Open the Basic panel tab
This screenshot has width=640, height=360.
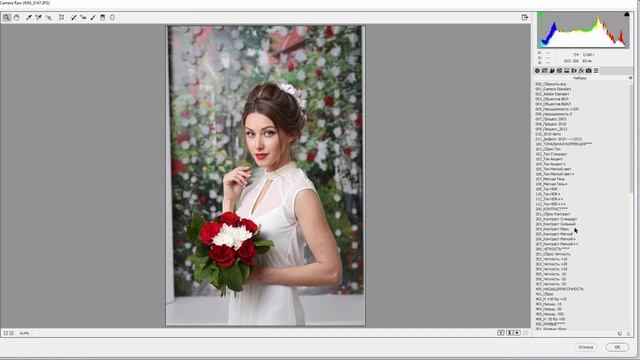[x=538, y=71]
